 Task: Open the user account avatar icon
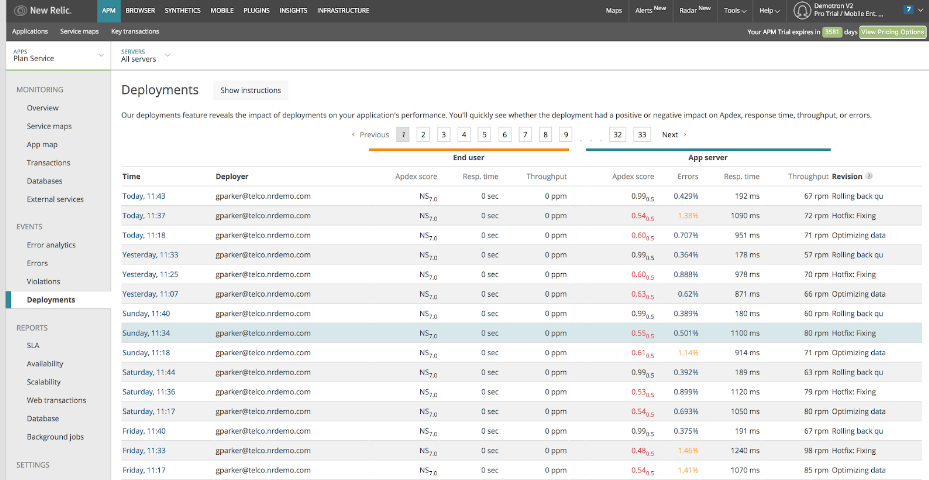pos(801,10)
